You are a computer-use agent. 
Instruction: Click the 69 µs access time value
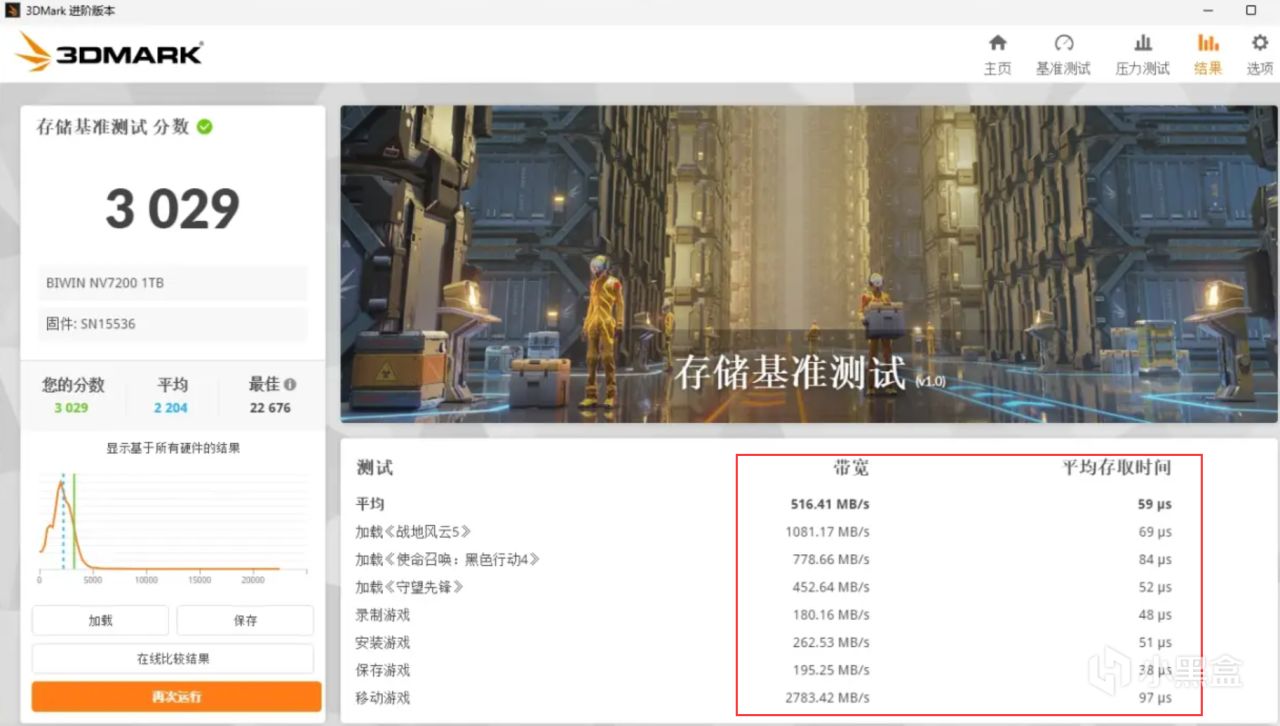pyautogui.click(x=1155, y=532)
